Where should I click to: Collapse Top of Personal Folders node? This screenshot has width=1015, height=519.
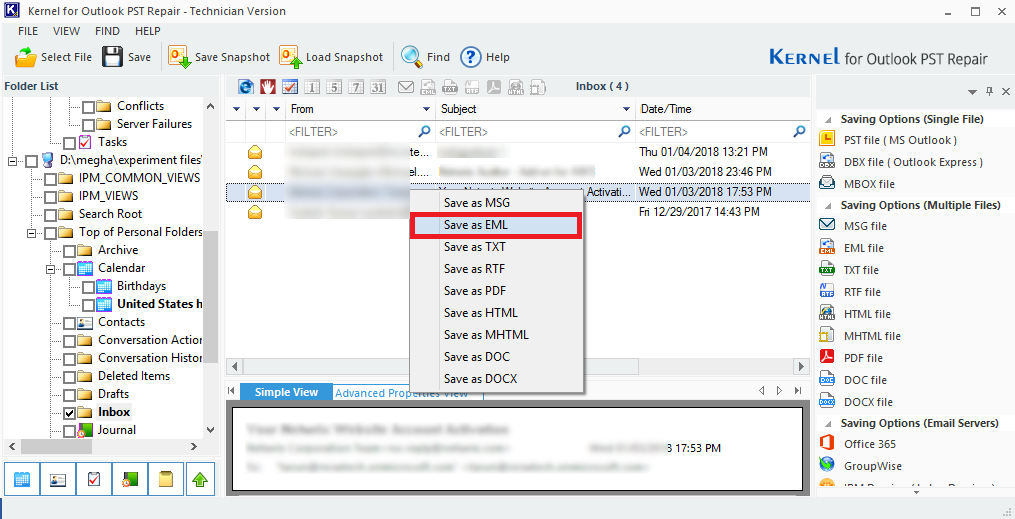click(x=31, y=232)
